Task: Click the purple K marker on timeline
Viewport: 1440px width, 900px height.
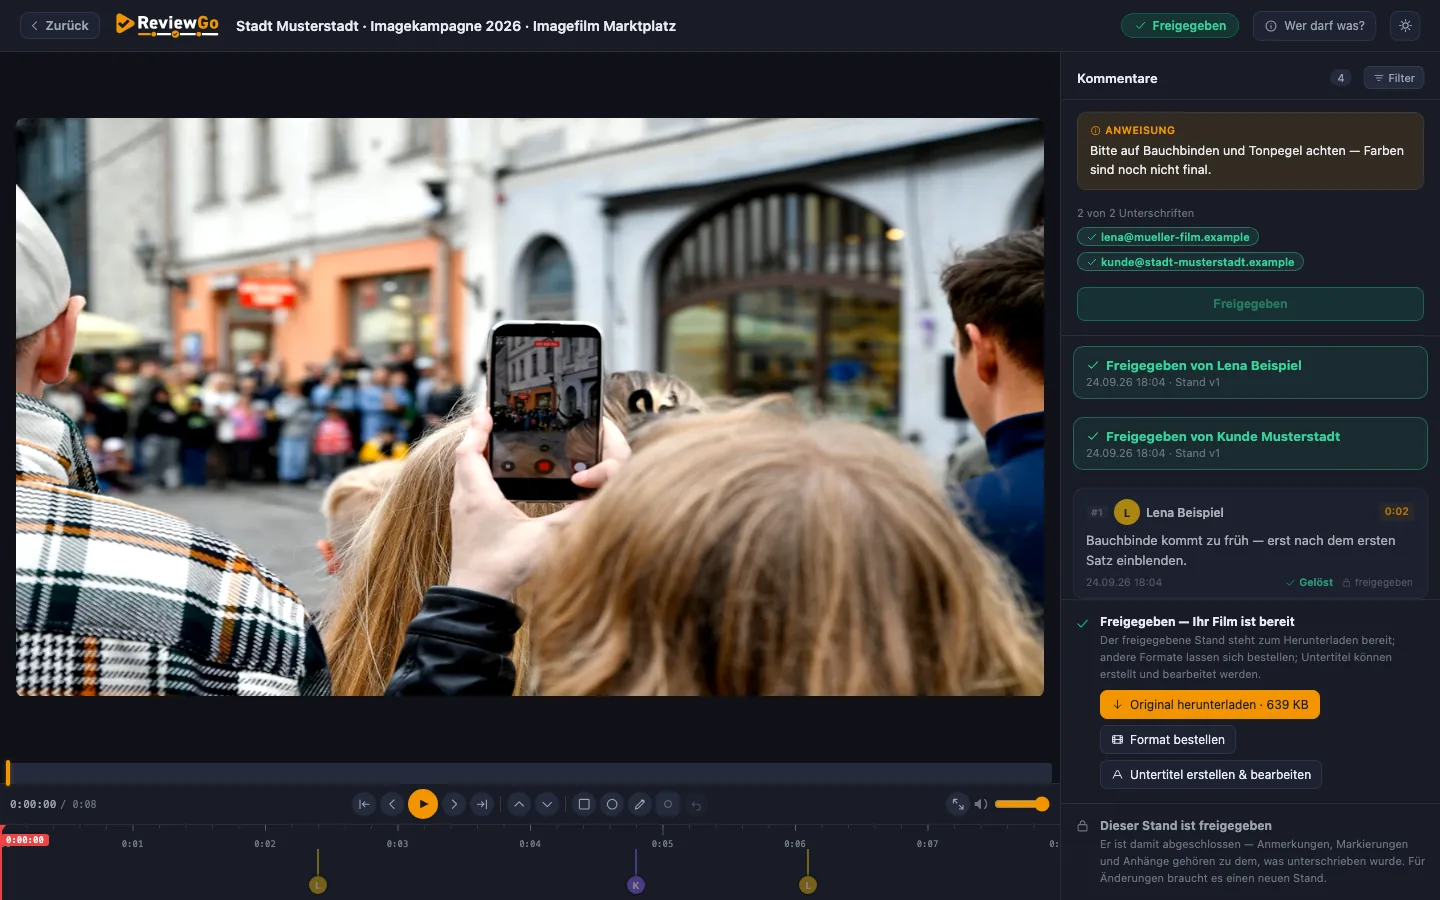Action: tap(636, 885)
